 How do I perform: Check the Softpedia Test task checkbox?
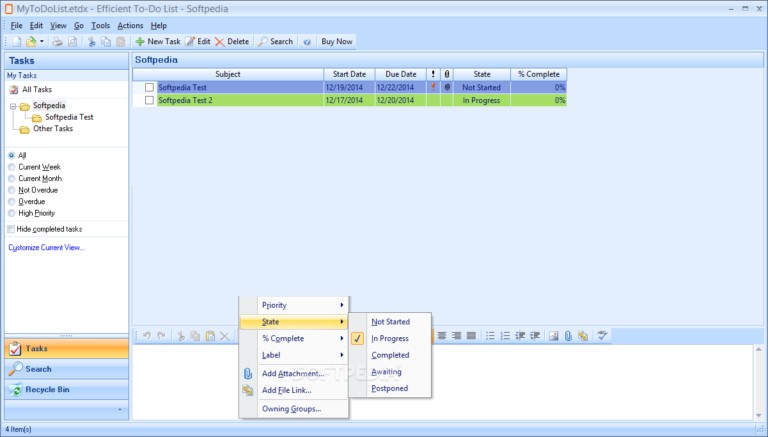pyautogui.click(x=149, y=87)
